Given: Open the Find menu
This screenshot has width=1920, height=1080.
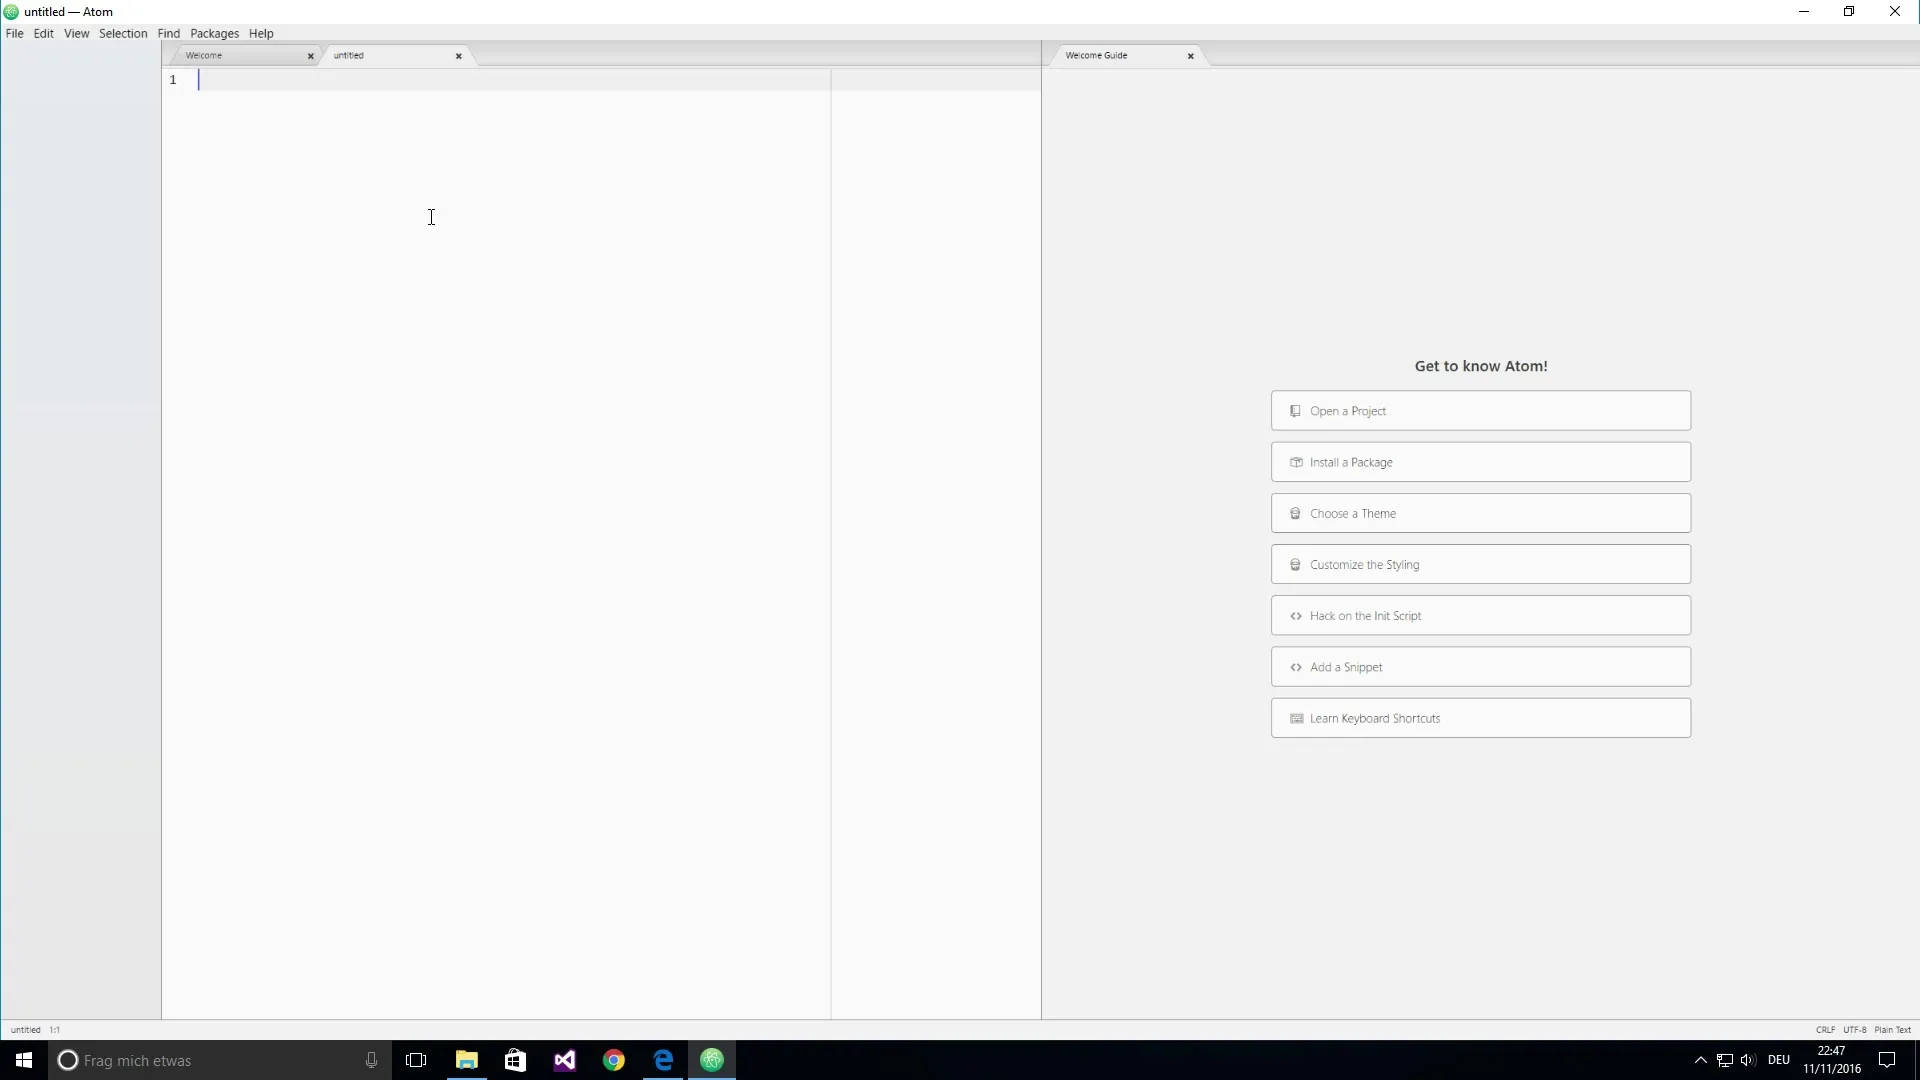Looking at the screenshot, I should click(x=169, y=33).
